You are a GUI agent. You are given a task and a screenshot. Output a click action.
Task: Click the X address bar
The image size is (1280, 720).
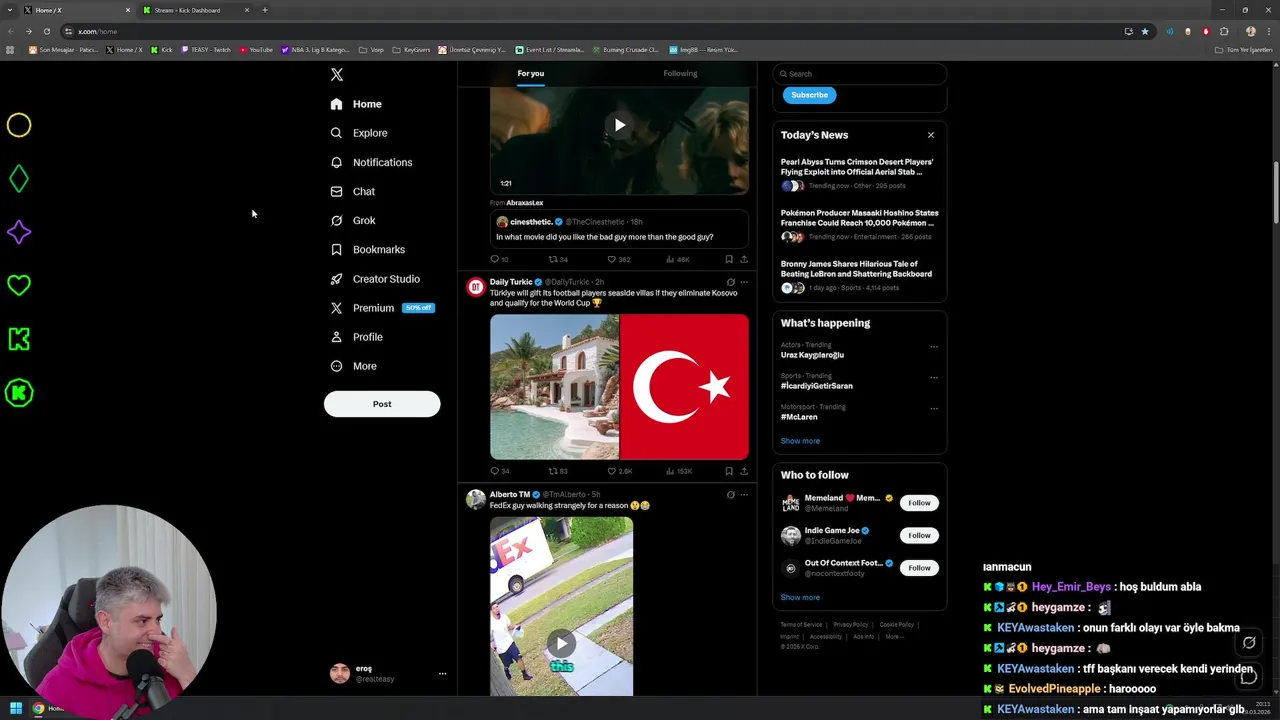pos(590,31)
